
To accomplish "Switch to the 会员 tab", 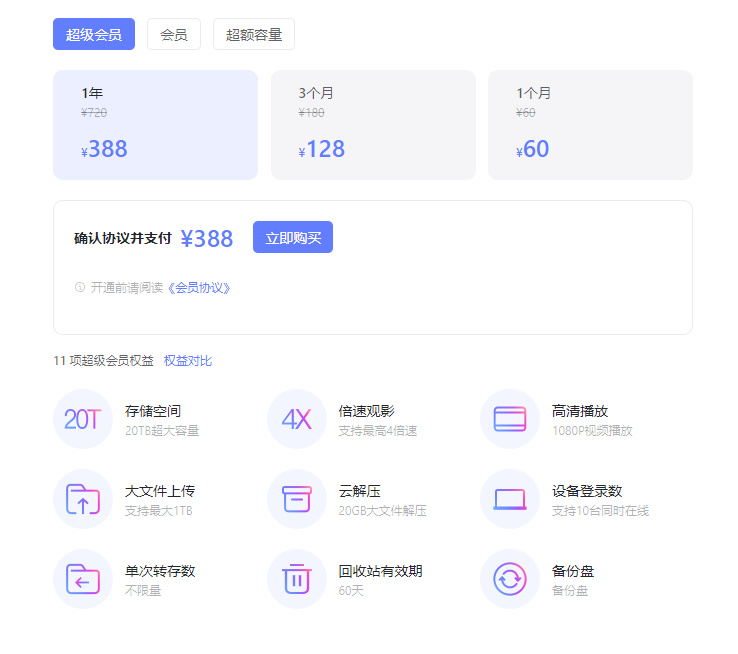I will (174, 34).
